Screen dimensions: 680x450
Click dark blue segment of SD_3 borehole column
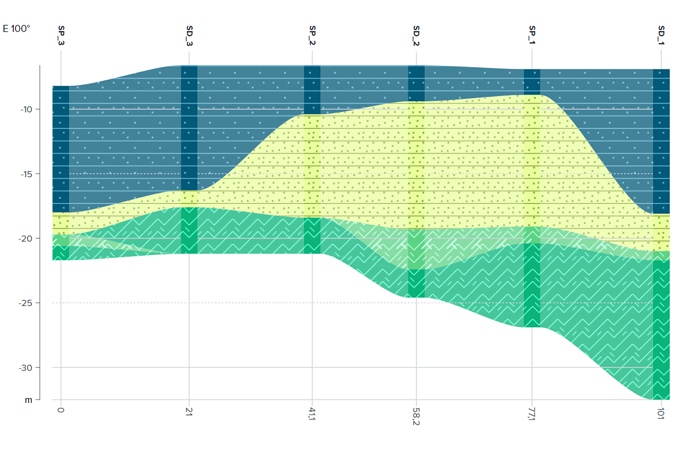(189, 125)
